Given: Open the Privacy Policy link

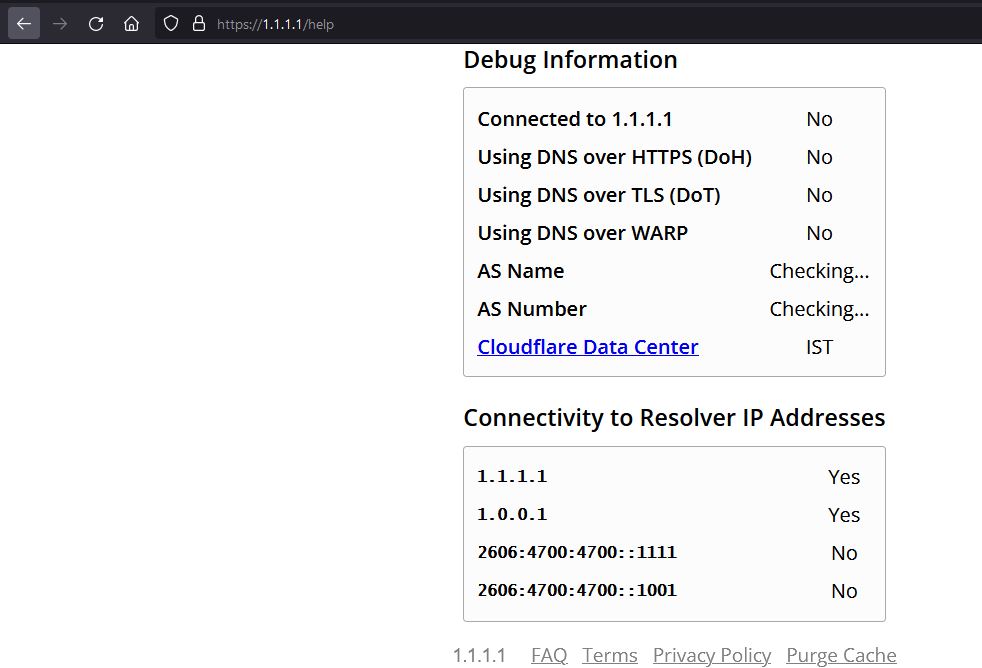Looking at the screenshot, I should pyautogui.click(x=711, y=655).
